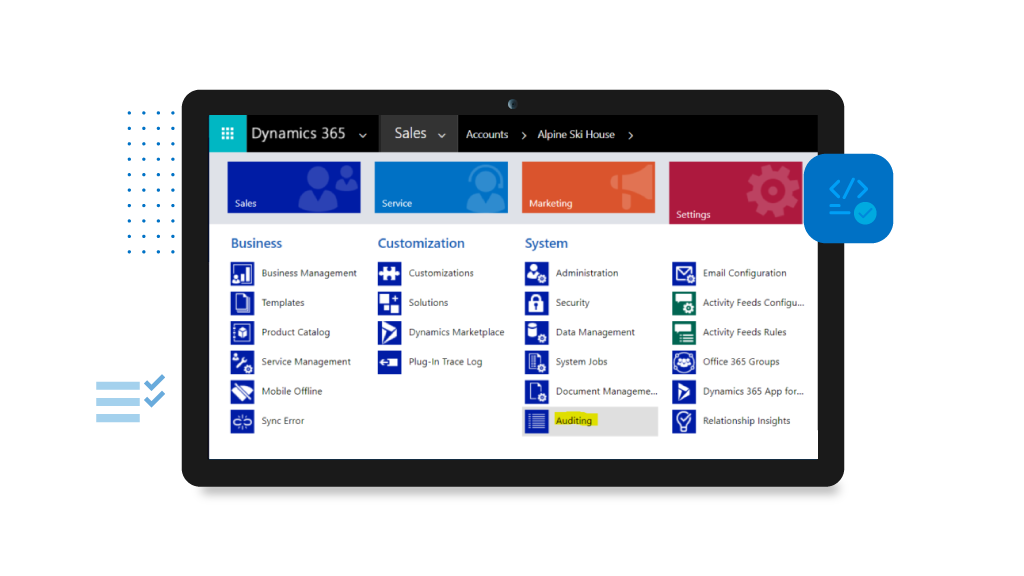Select the Marketing tile
Screen dimensions: 1024x576
(x=588, y=187)
